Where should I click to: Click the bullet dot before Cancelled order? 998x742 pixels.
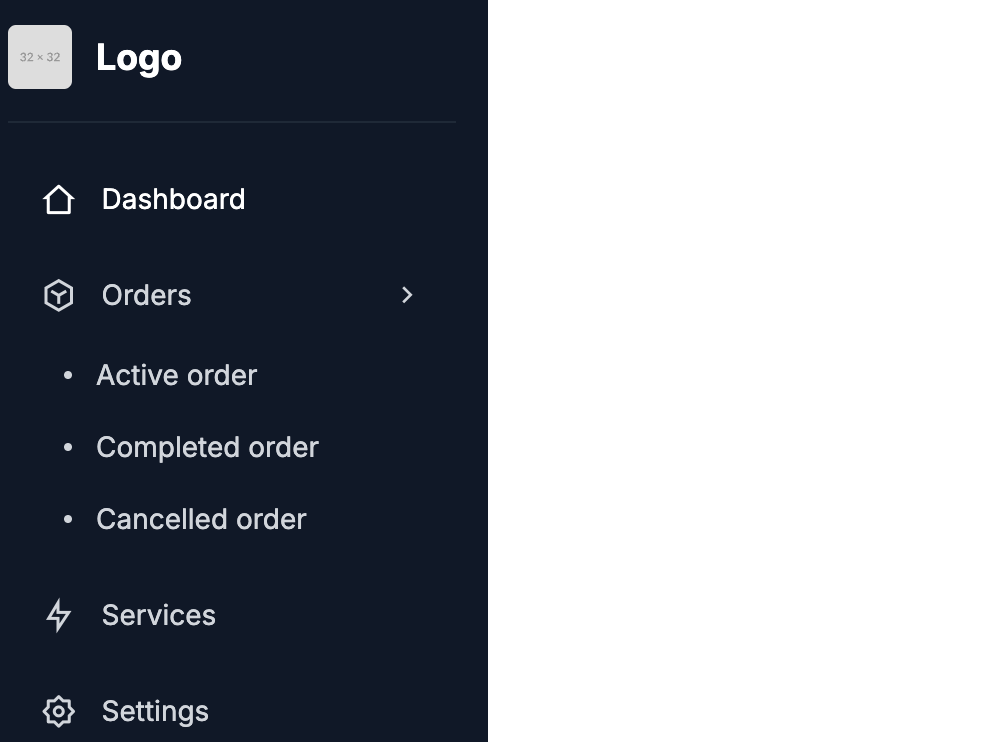[x=68, y=519]
